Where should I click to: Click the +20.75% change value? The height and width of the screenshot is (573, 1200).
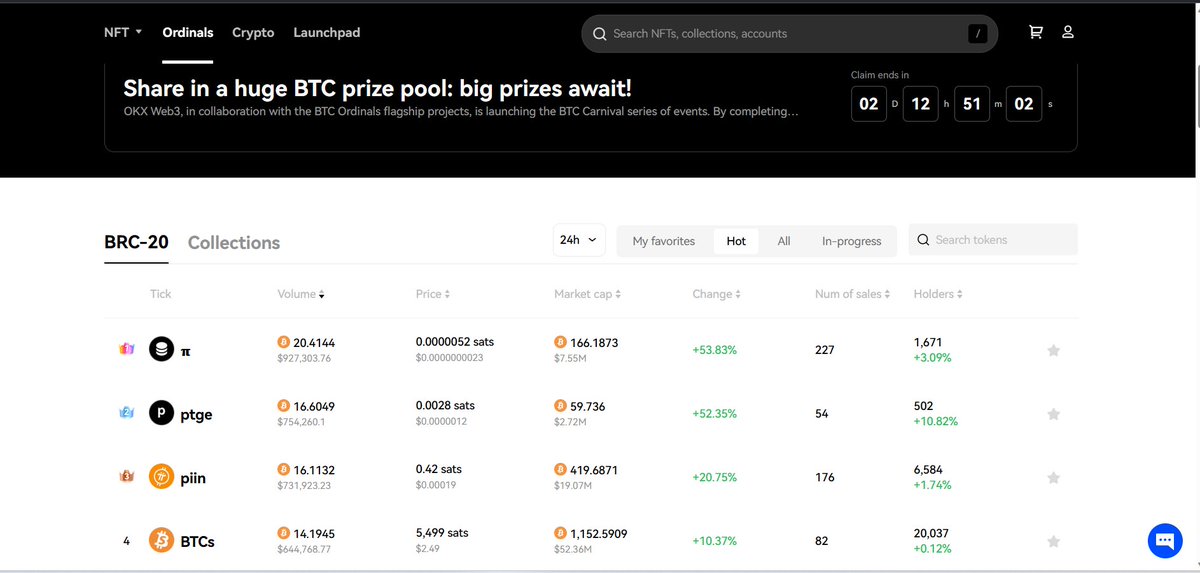pyautogui.click(x=715, y=478)
